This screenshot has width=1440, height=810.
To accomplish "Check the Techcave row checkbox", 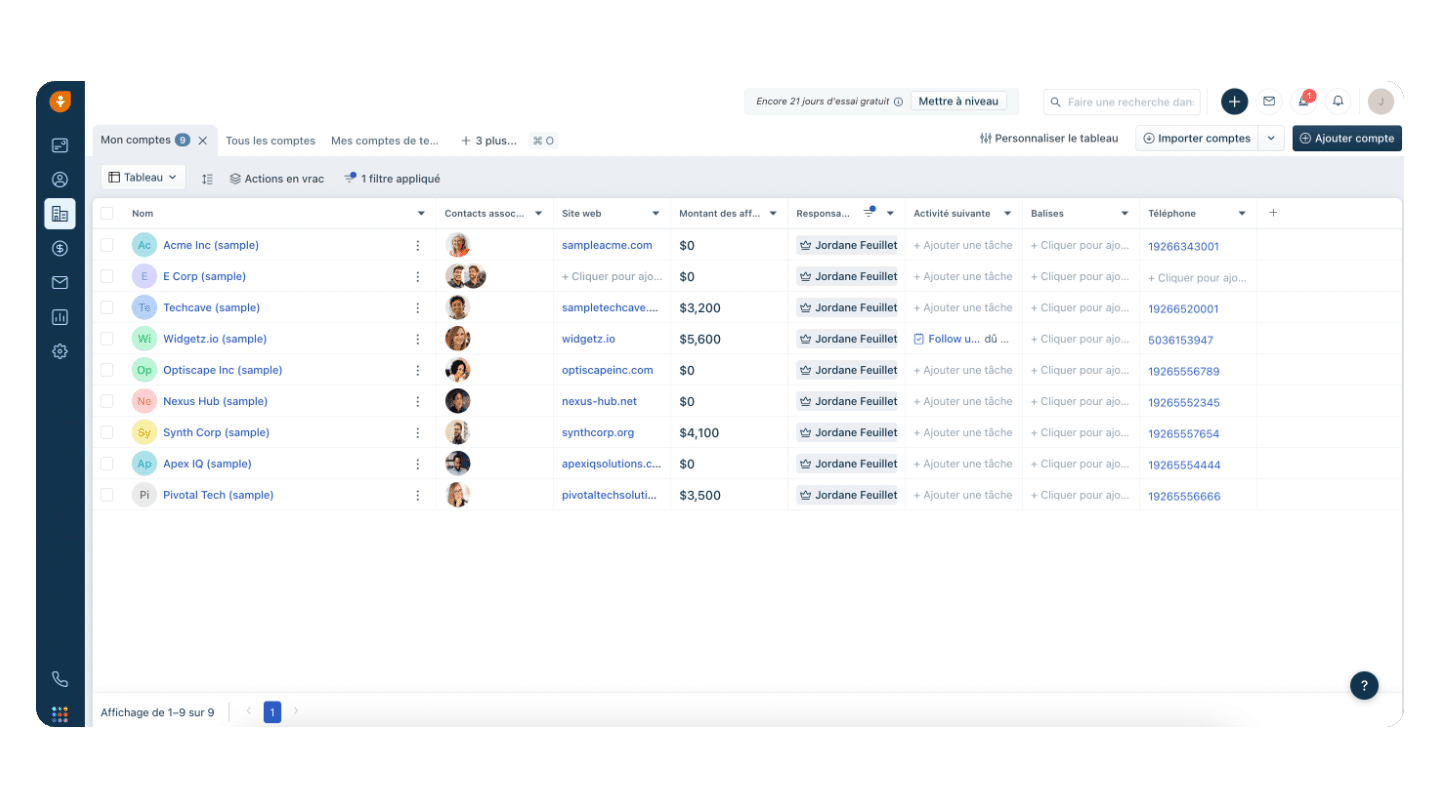I will pyautogui.click(x=107, y=308).
